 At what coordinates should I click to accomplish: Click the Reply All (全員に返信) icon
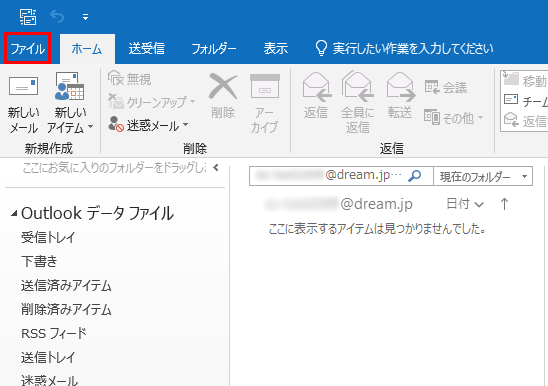[358, 86]
